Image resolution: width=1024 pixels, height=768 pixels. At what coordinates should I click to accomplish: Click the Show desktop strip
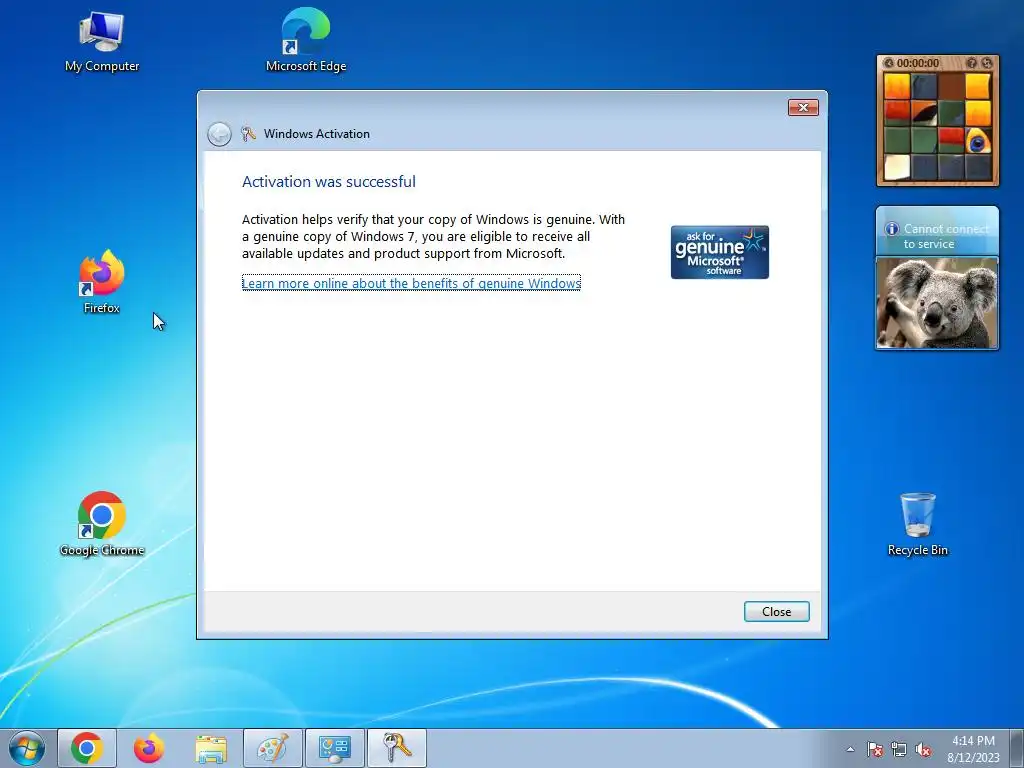click(x=1017, y=748)
